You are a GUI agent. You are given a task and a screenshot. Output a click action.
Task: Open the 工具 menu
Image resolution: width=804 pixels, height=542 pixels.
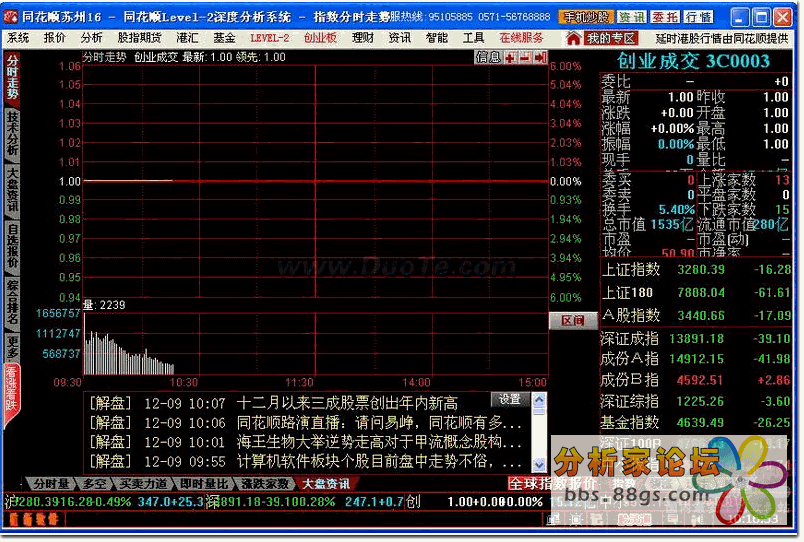(473, 38)
